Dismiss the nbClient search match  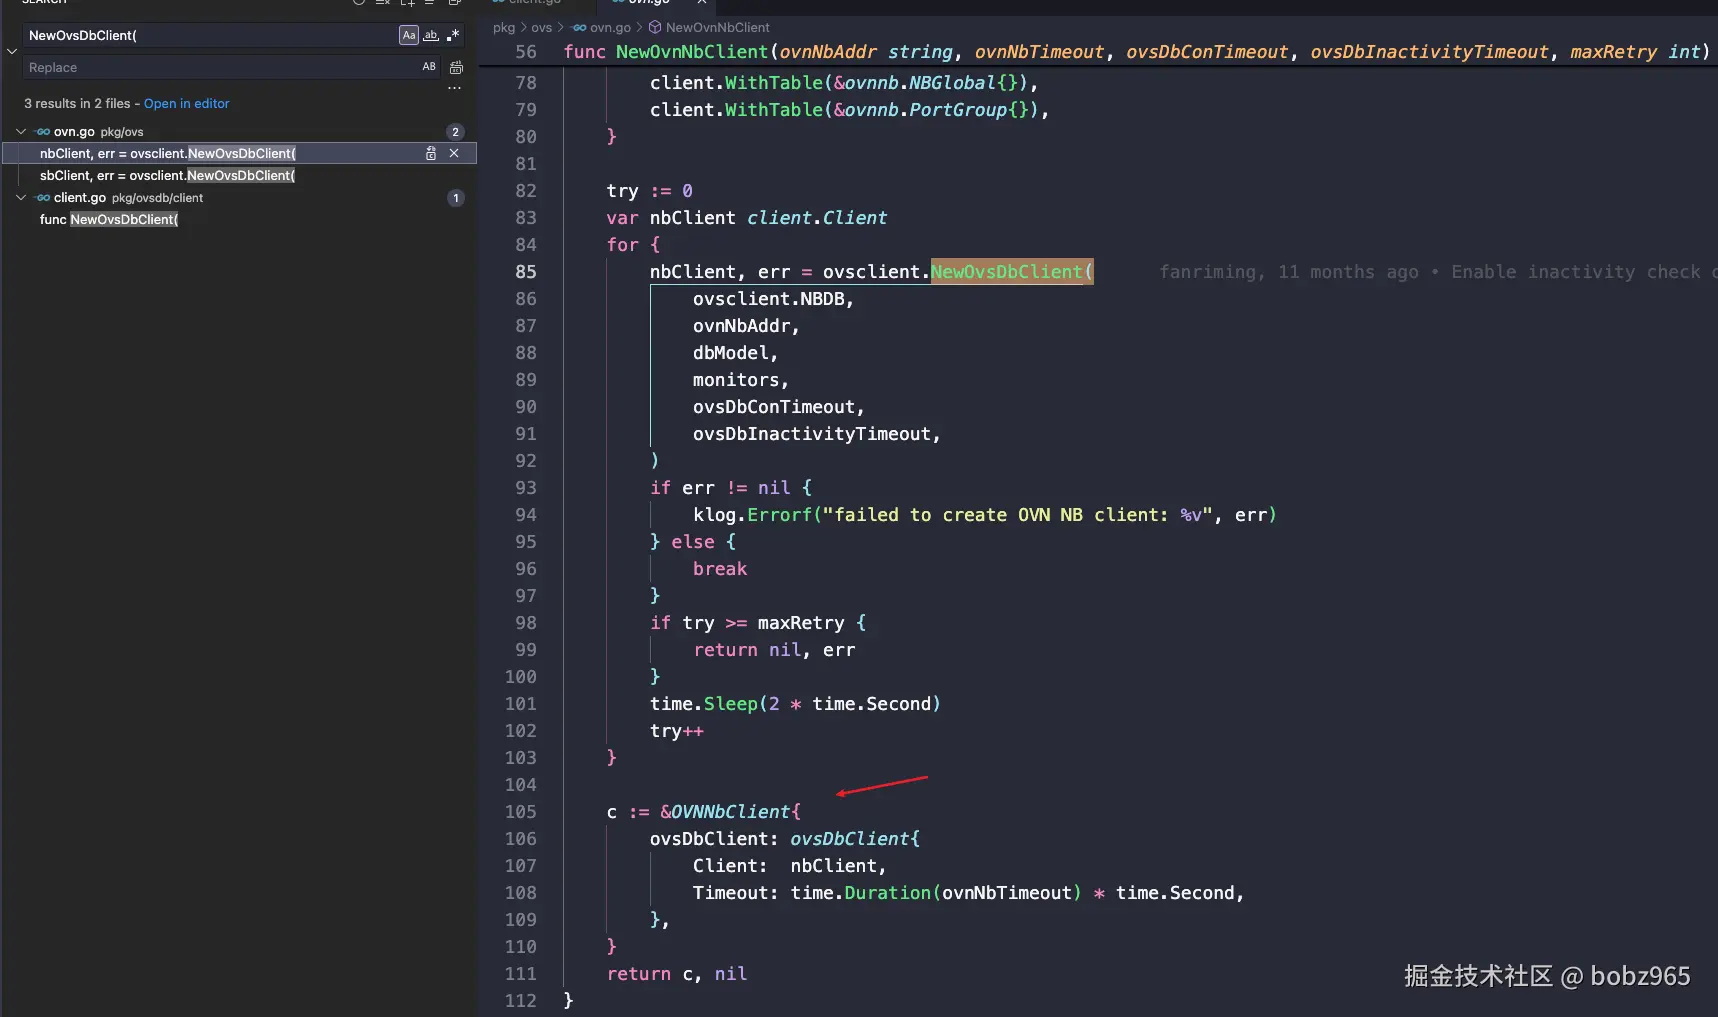(x=454, y=153)
